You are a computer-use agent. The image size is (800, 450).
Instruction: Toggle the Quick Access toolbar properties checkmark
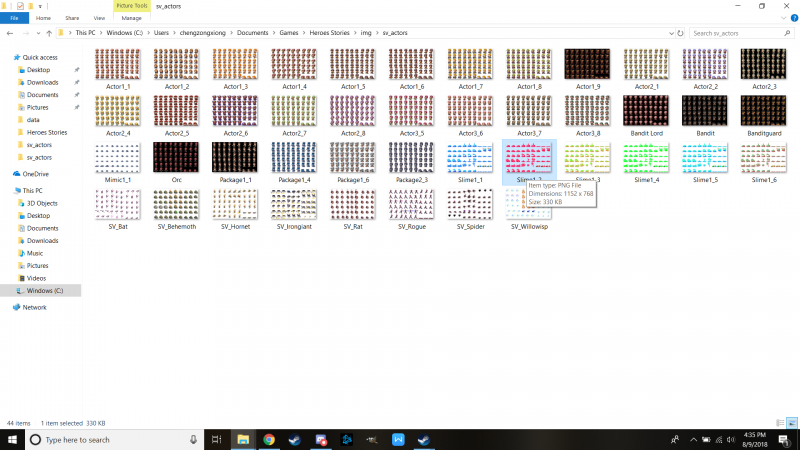[x=20, y=6]
